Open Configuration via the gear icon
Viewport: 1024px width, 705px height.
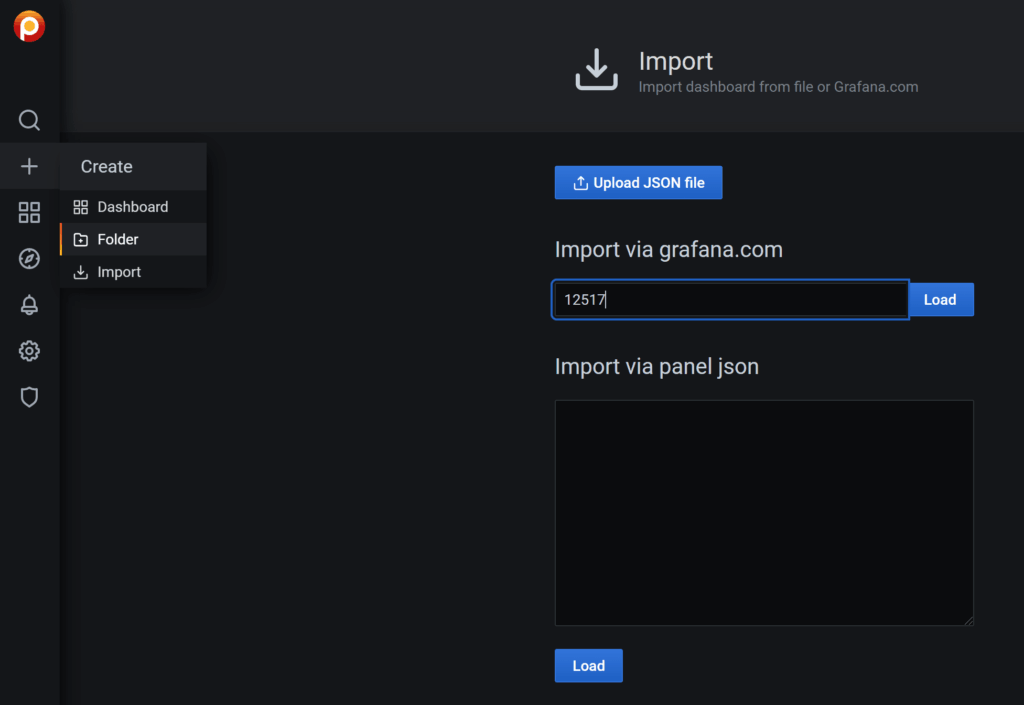coord(29,351)
